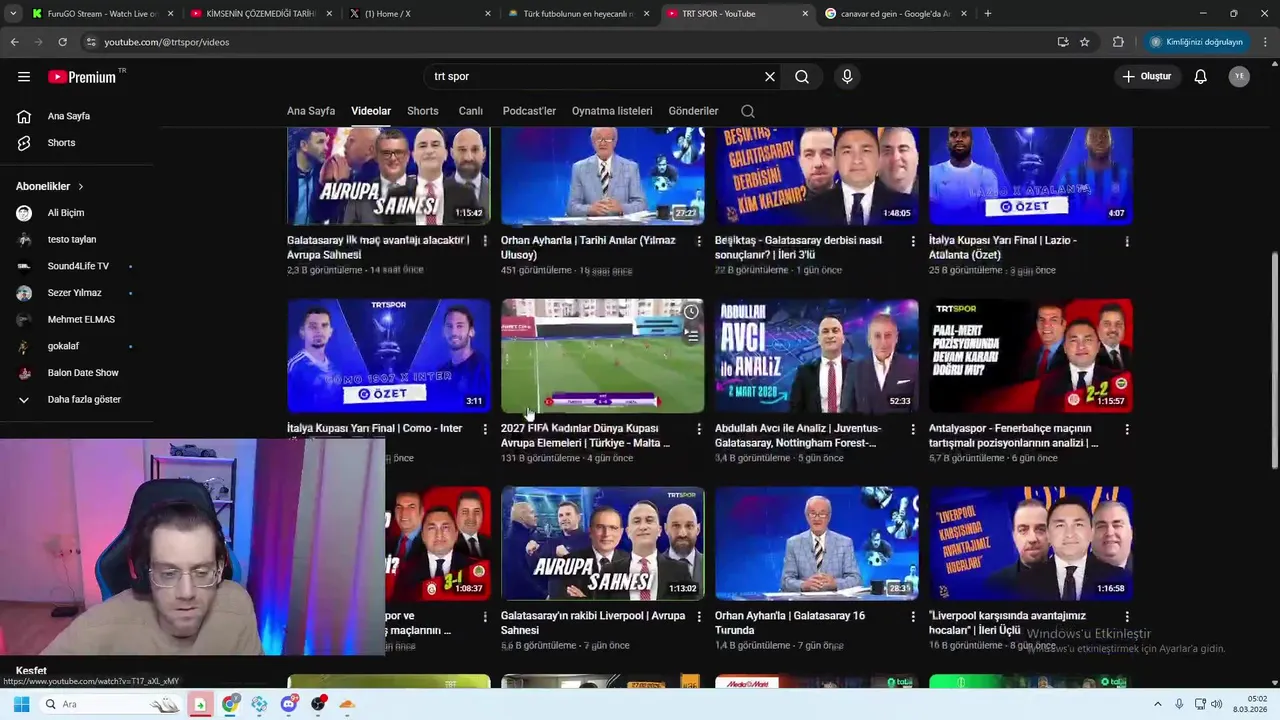The image size is (1280, 720).
Task: Open the Chrome three-dot menu
Action: [x=1266, y=42]
